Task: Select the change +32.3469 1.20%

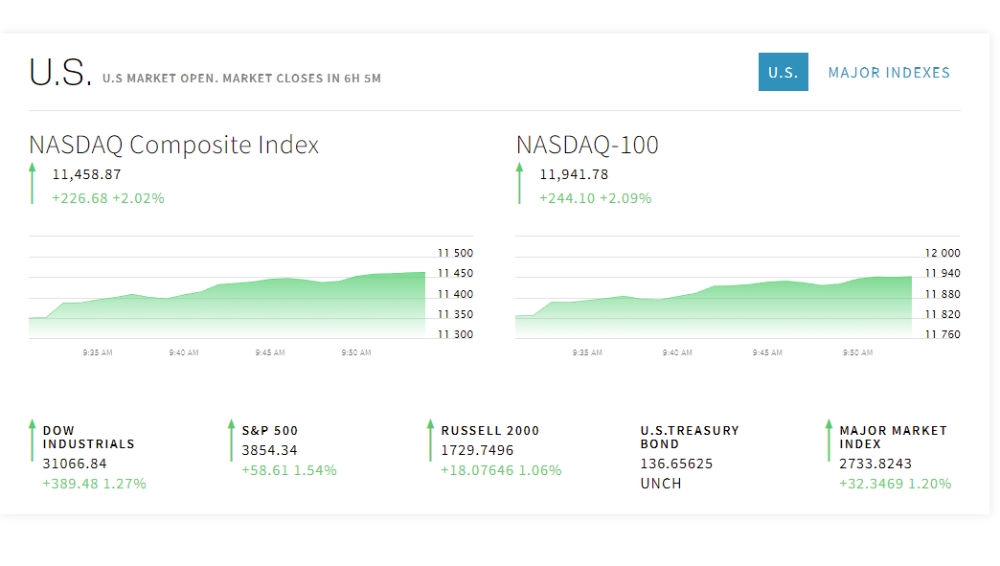Action: coord(895,484)
